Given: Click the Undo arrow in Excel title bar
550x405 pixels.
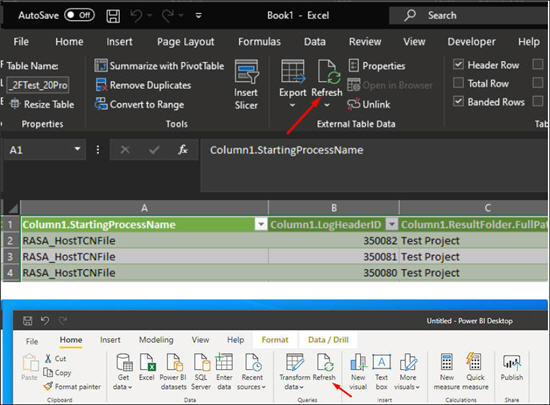Looking at the screenshot, I should (x=136, y=16).
